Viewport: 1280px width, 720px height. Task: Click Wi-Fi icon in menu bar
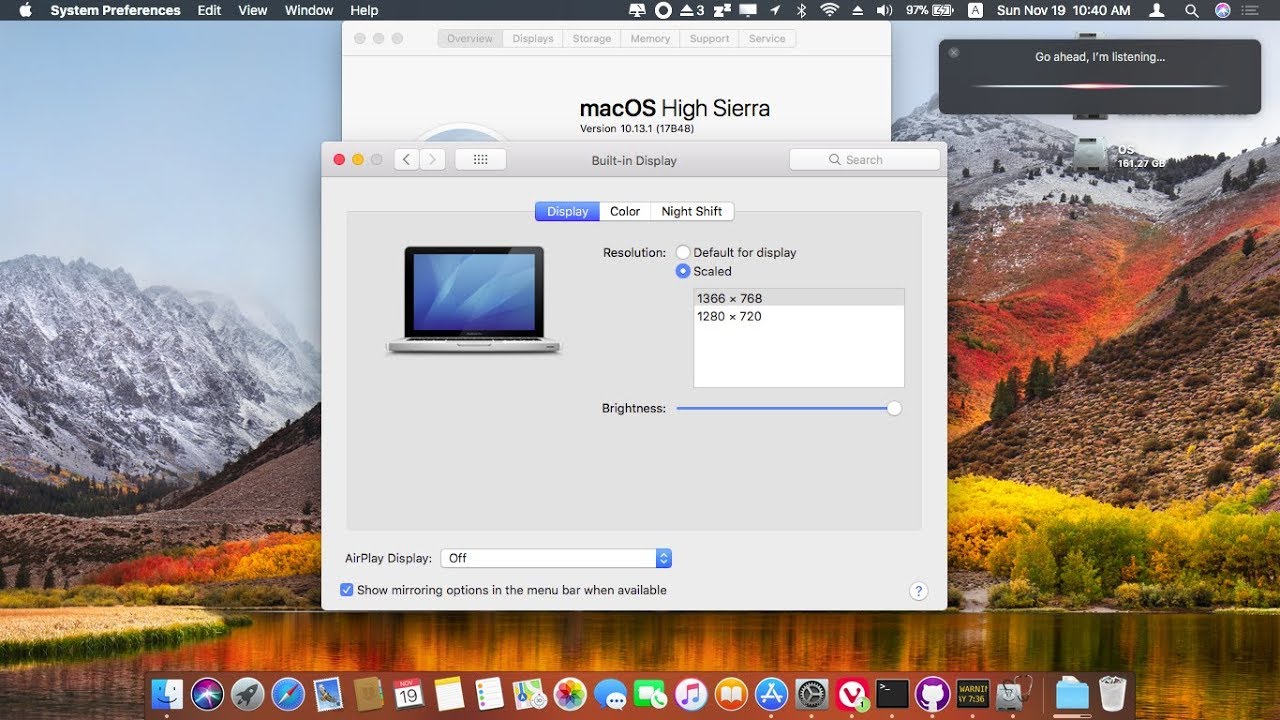click(829, 10)
